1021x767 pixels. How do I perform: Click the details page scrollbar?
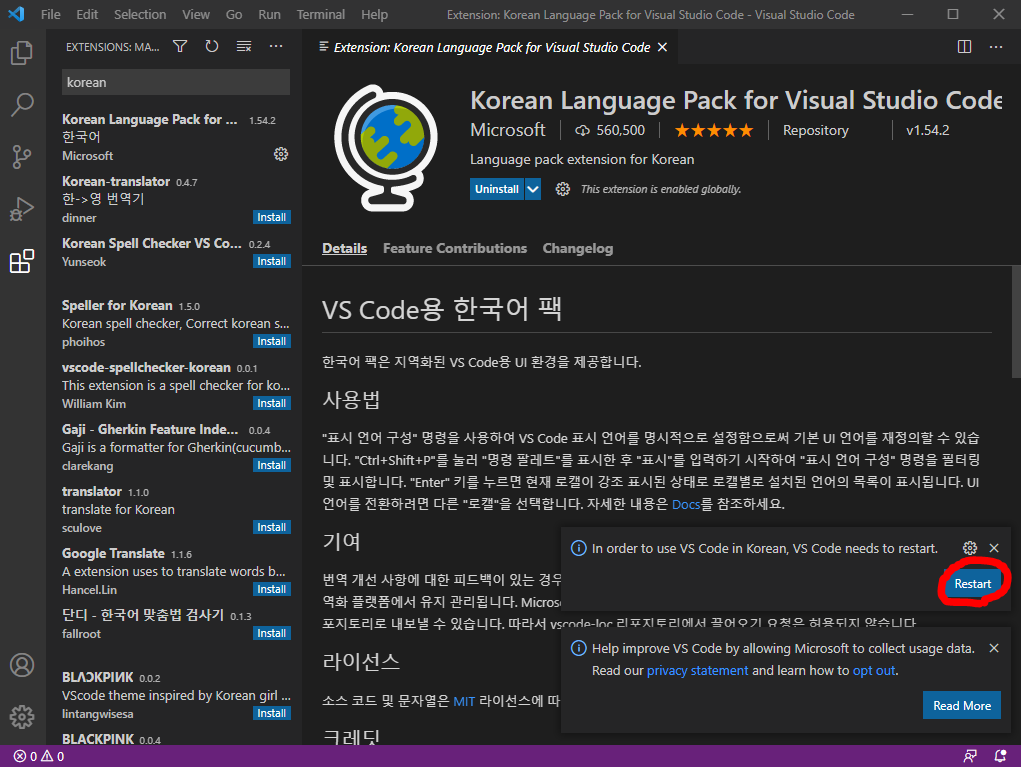click(x=1016, y=322)
